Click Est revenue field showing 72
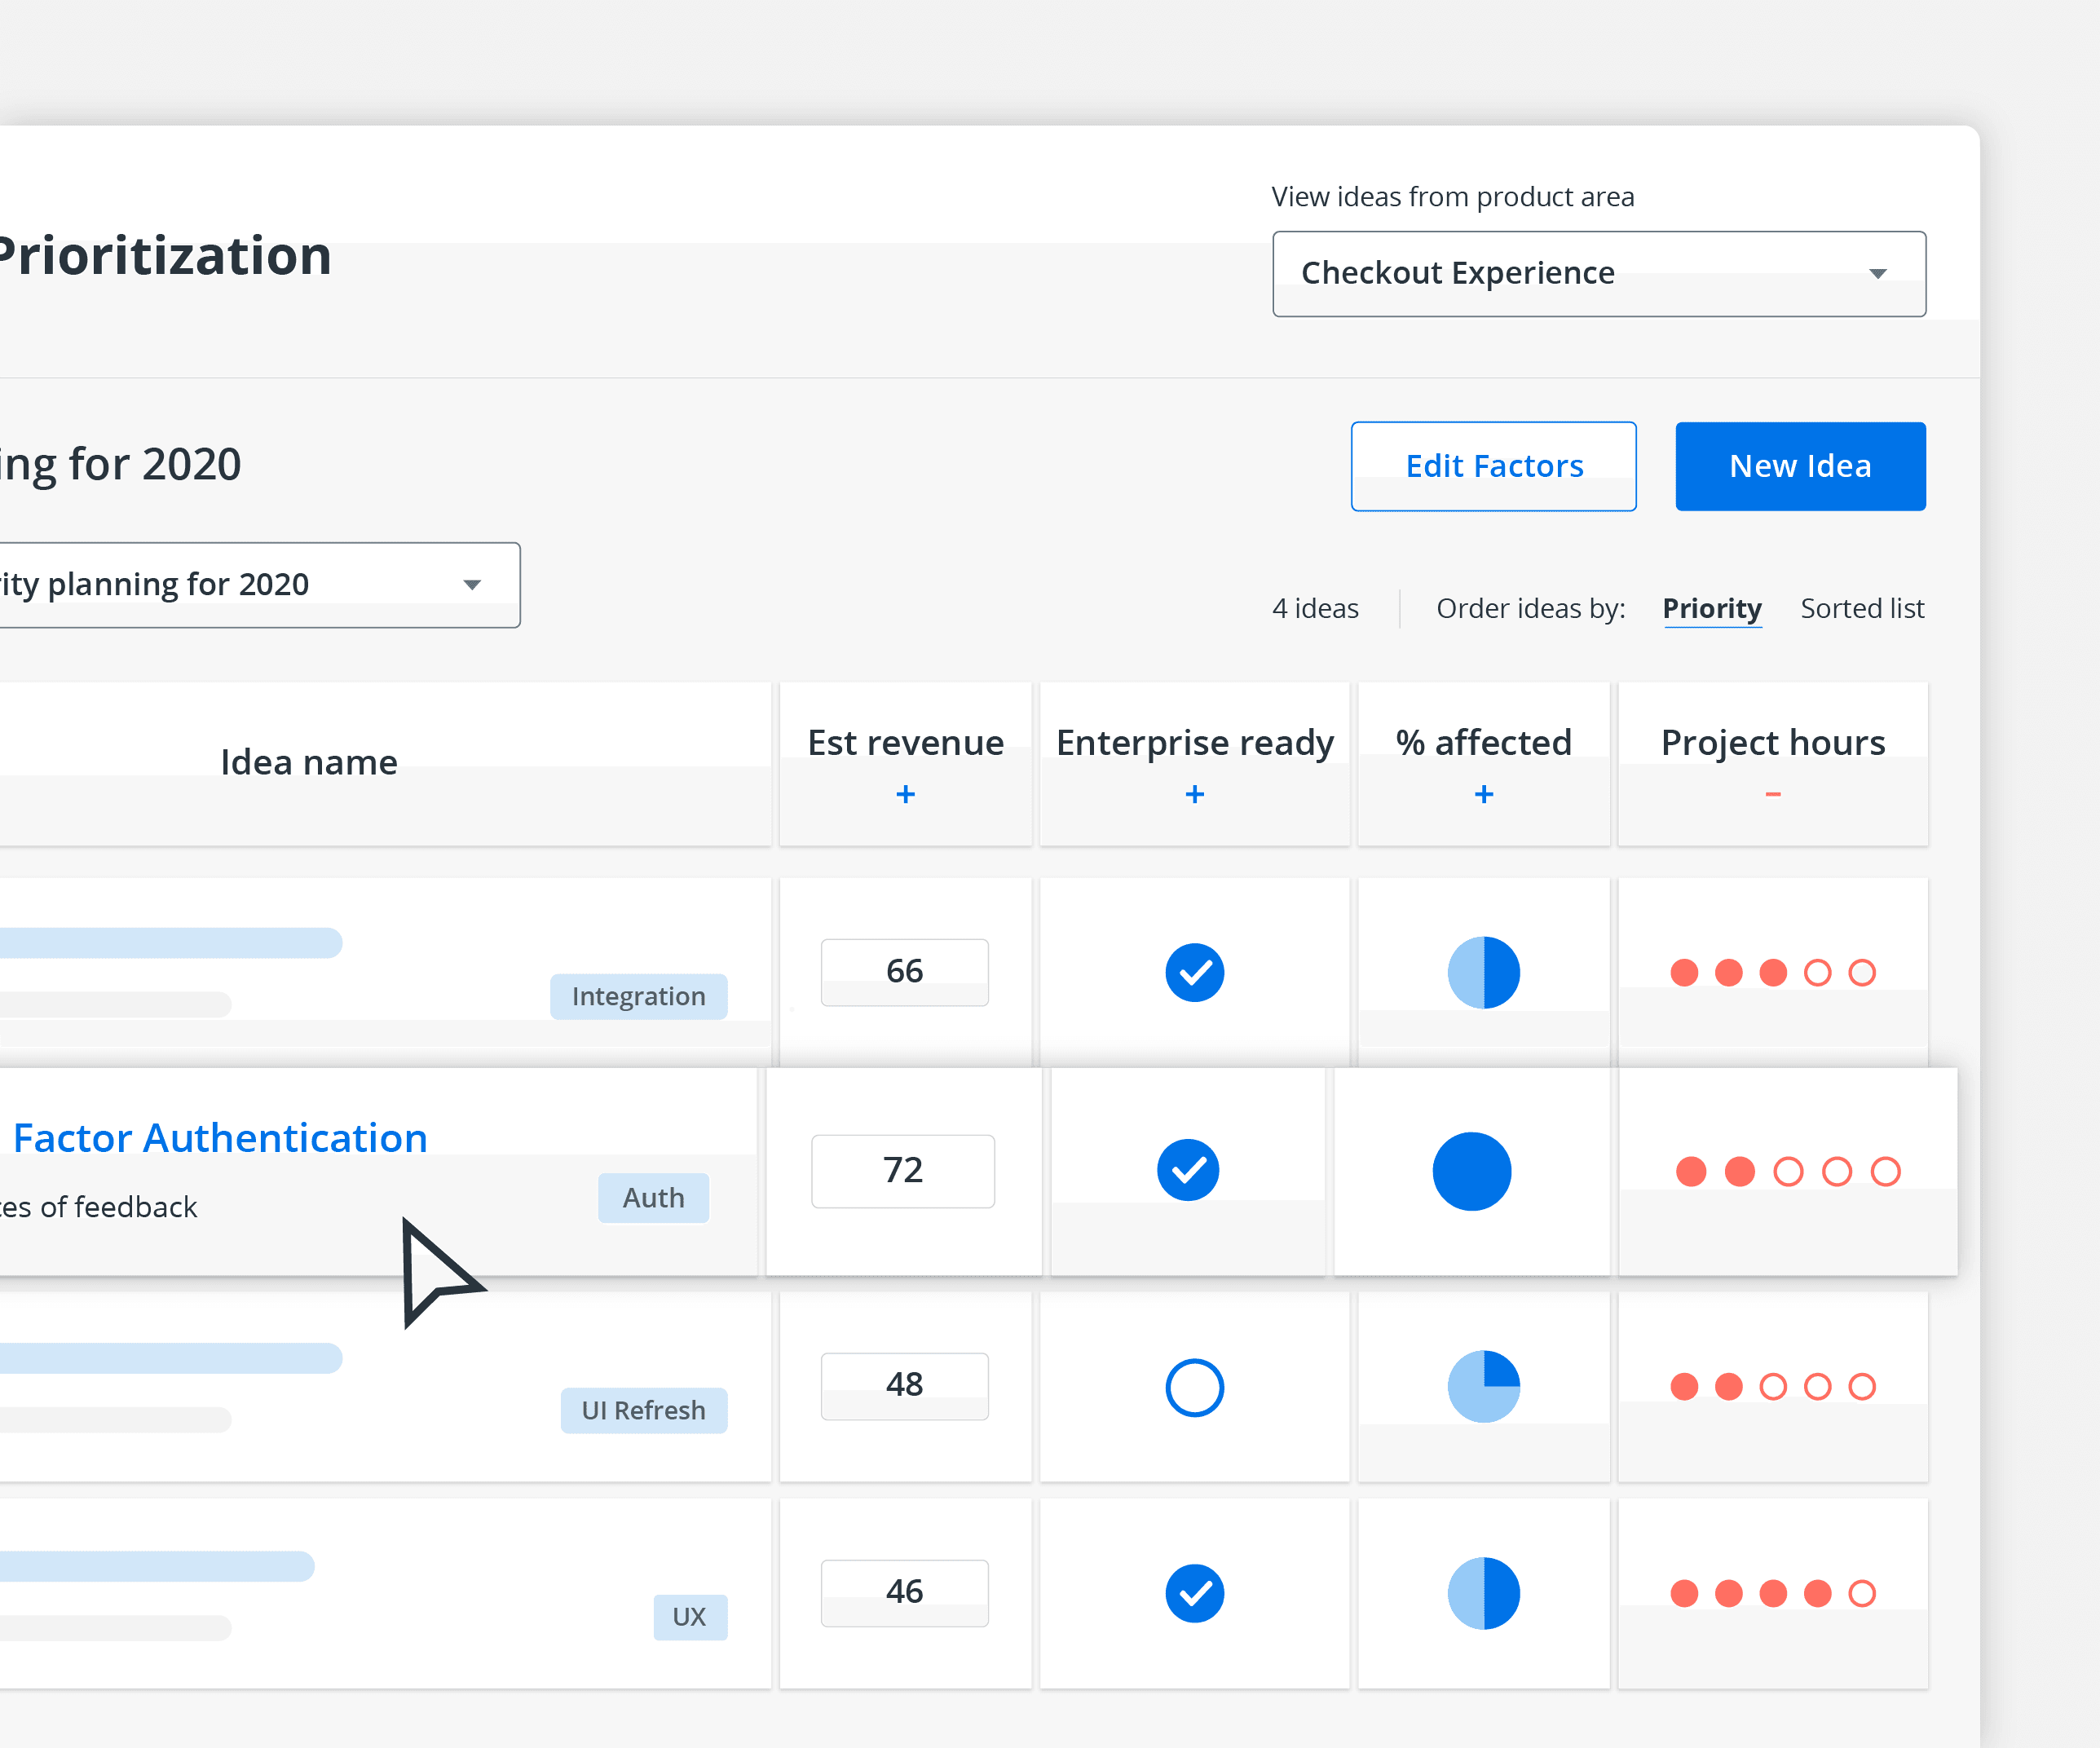This screenshot has width=2100, height=1748. [902, 1171]
